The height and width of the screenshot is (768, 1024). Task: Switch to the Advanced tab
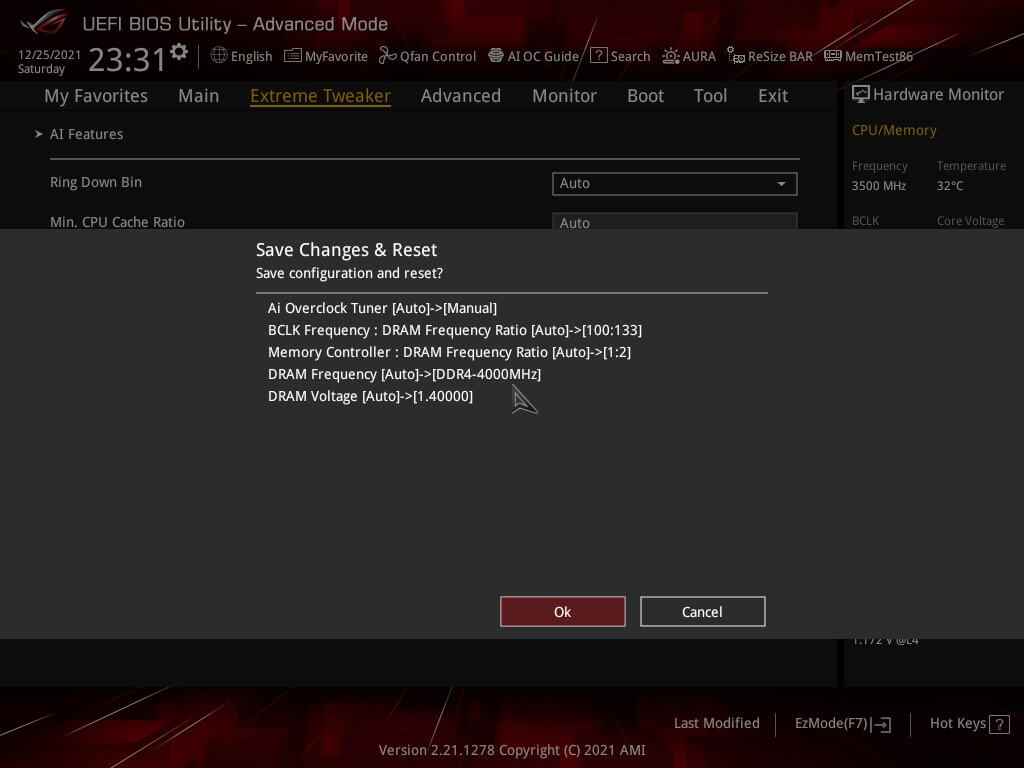pos(460,96)
